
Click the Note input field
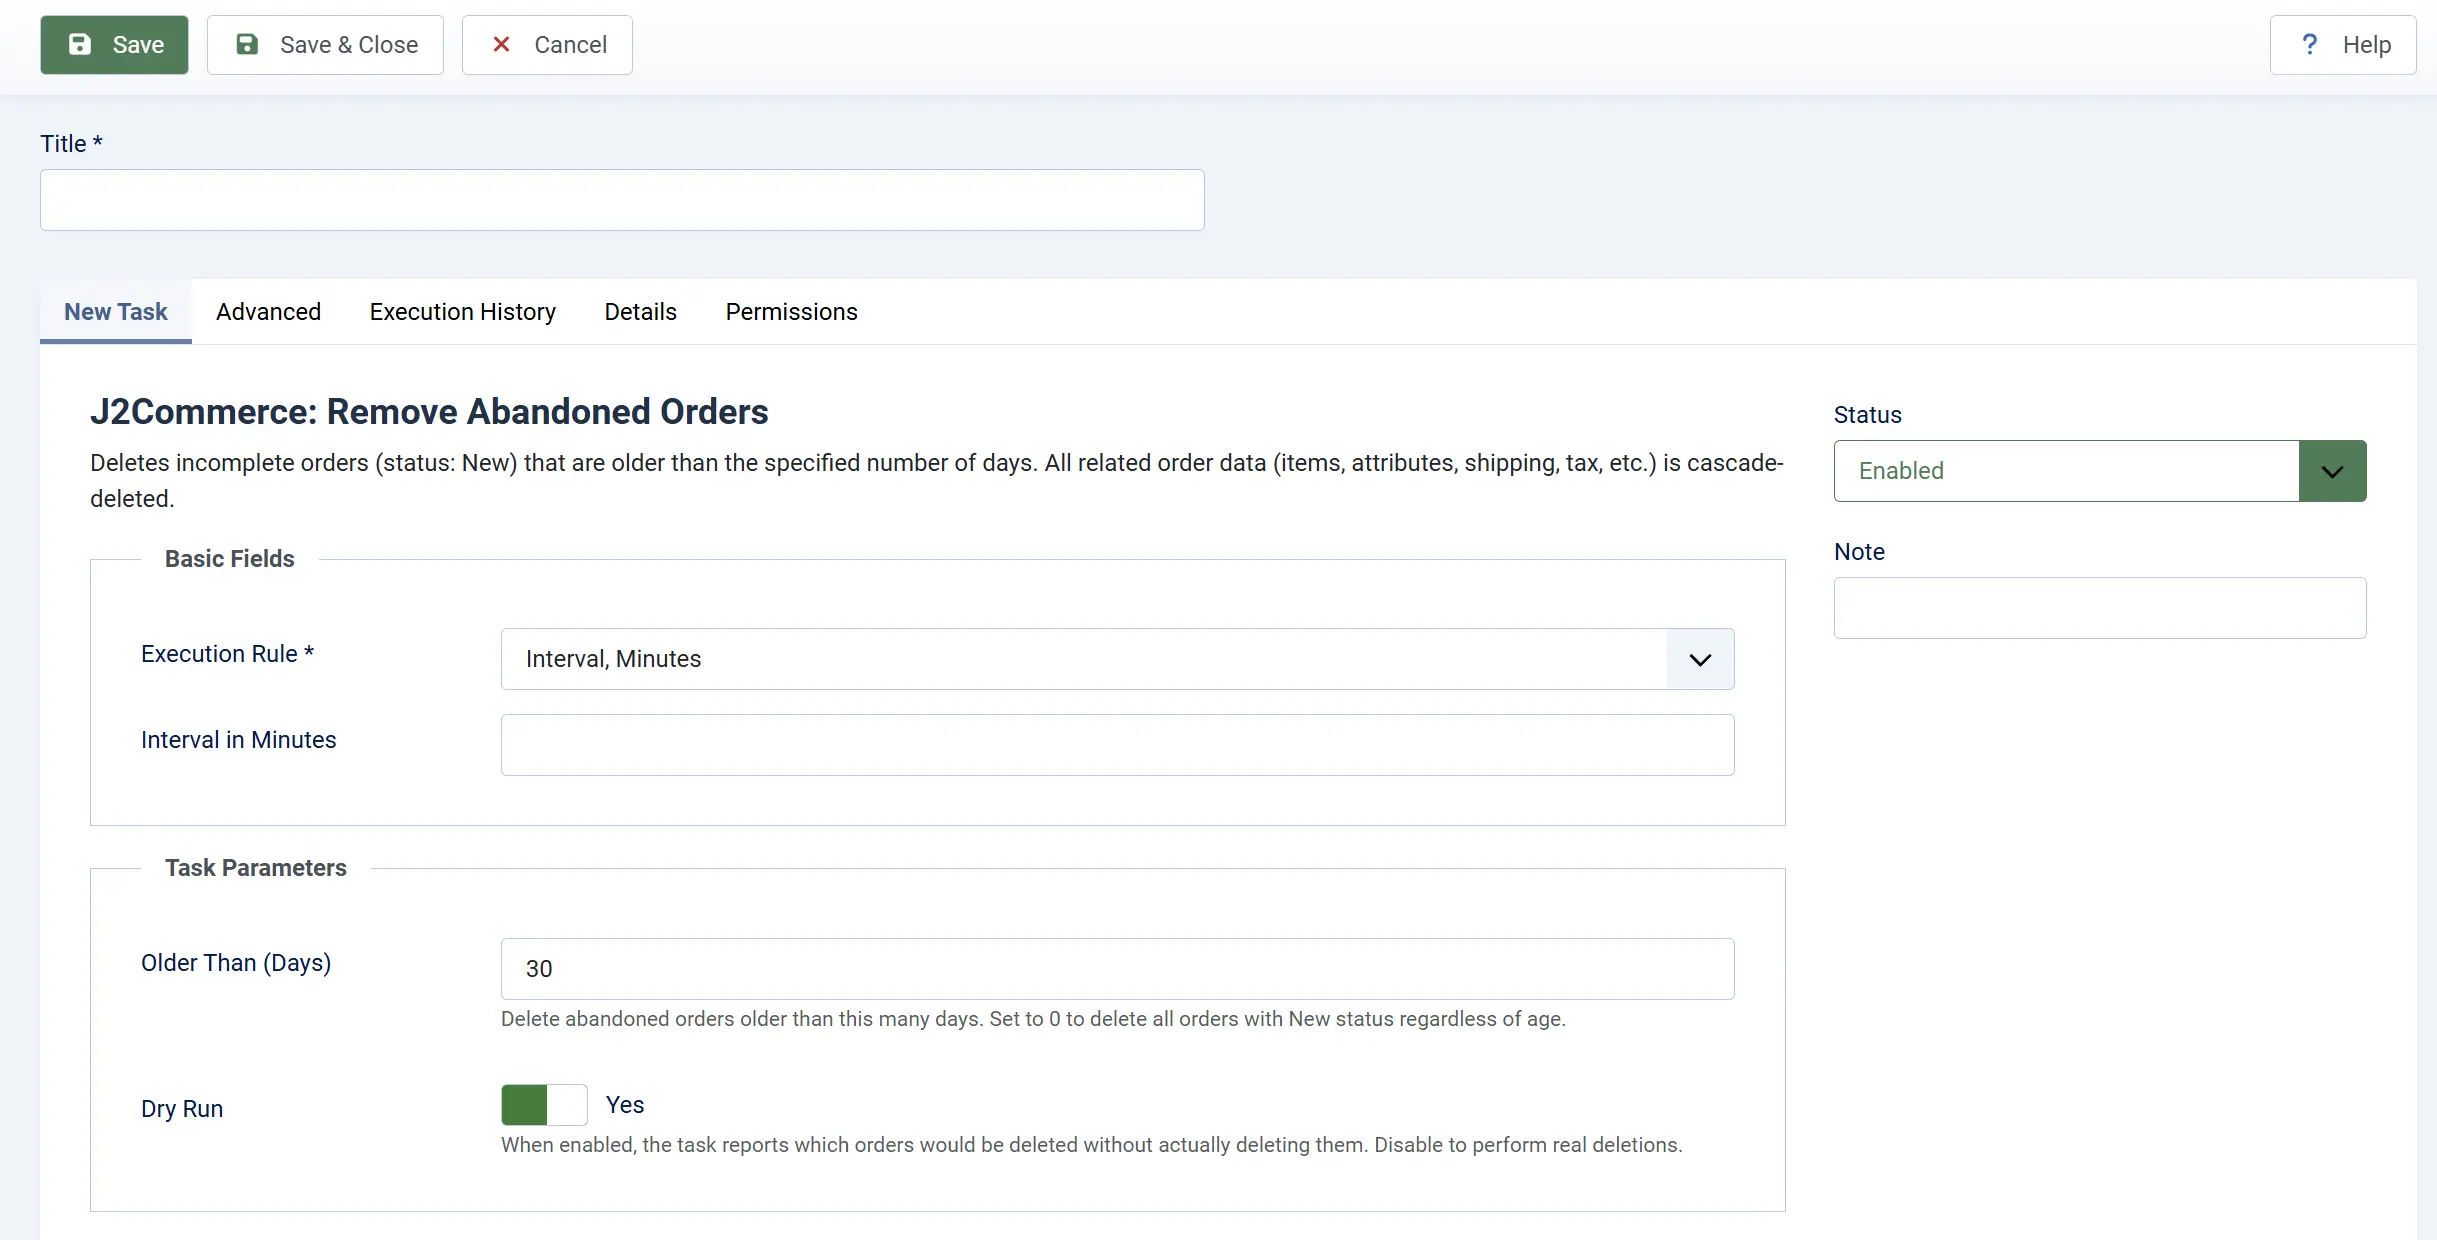pyautogui.click(x=2100, y=608)
